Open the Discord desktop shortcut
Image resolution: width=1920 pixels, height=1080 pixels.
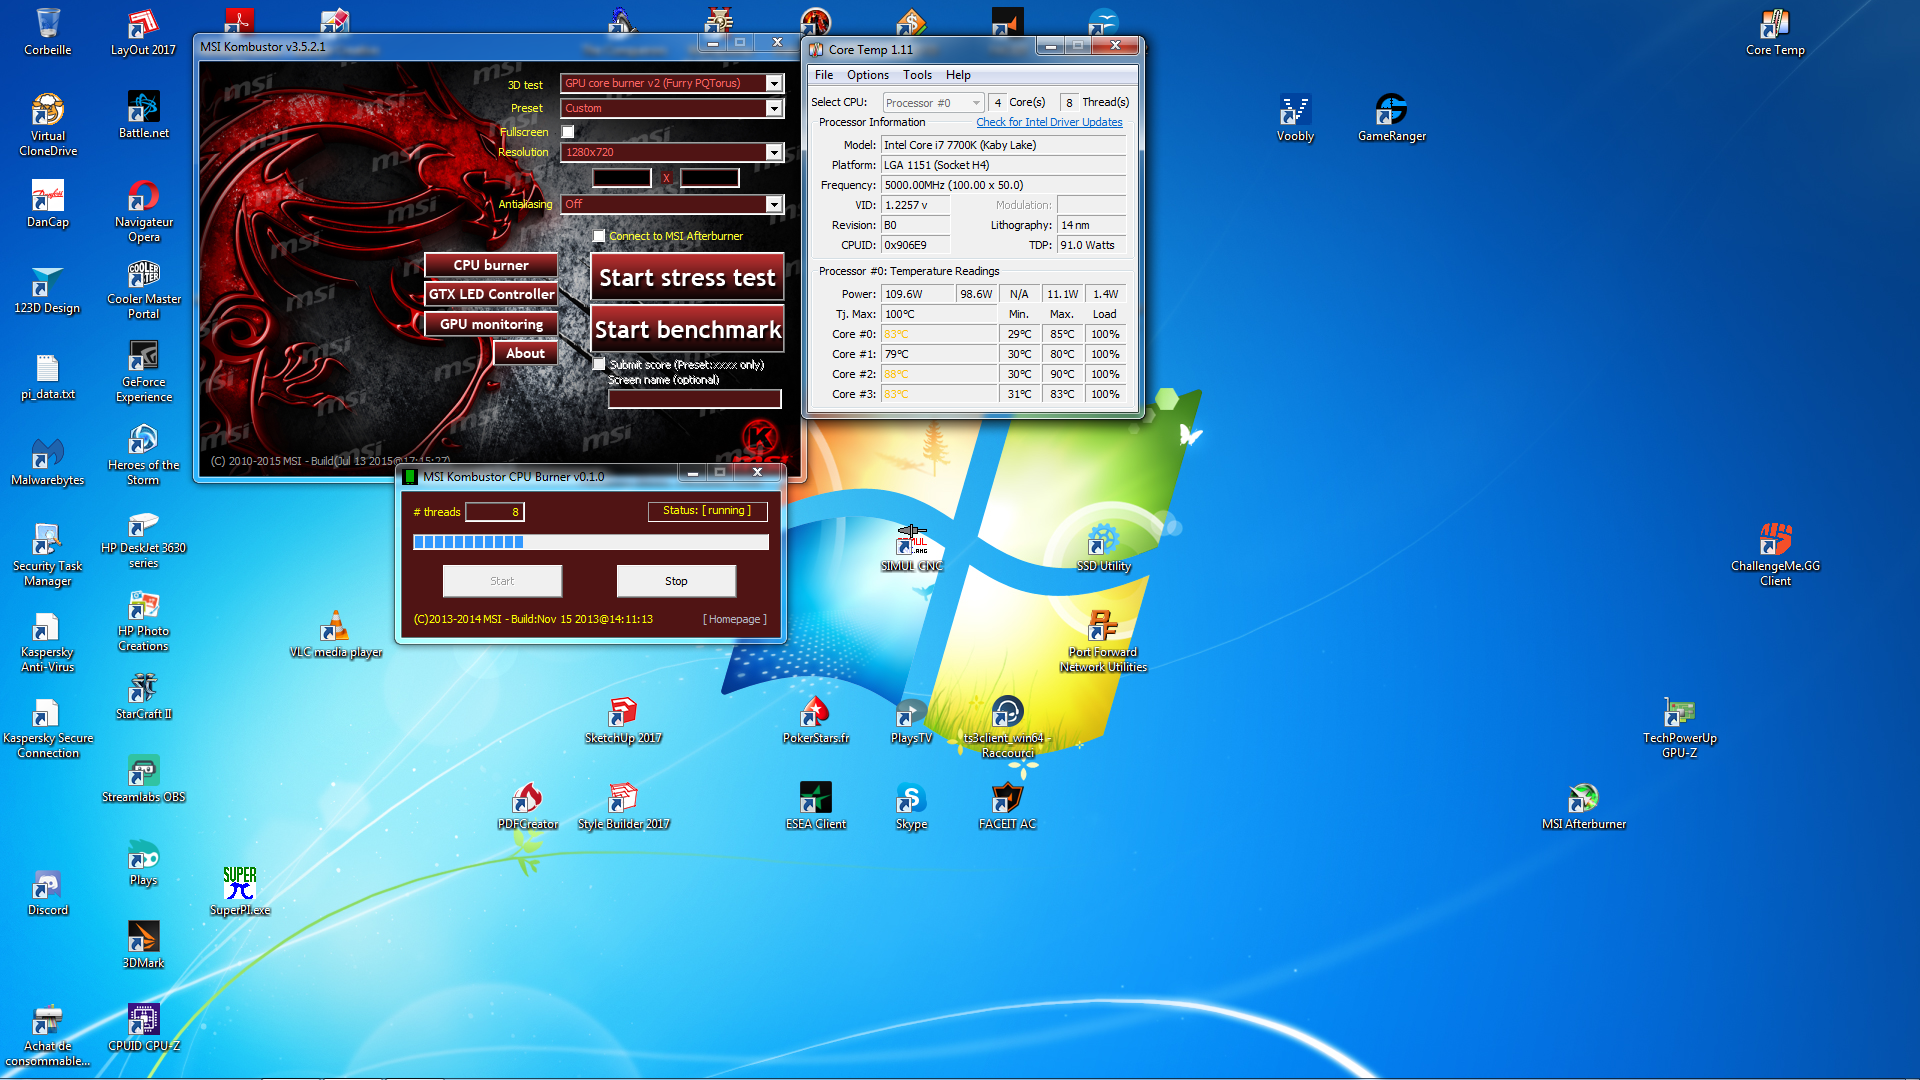(47, 886)
